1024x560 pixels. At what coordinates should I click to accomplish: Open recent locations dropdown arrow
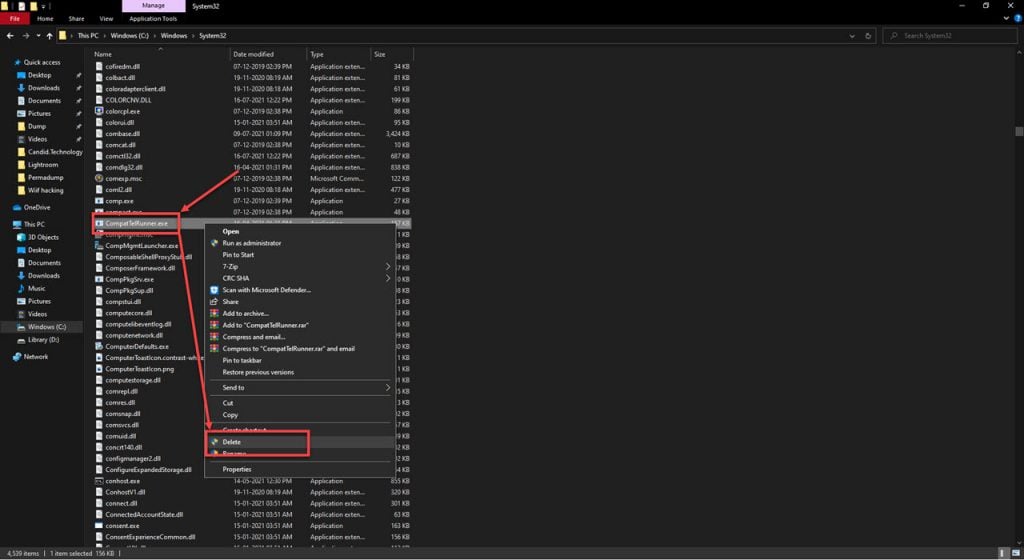(x=38, y=36)
